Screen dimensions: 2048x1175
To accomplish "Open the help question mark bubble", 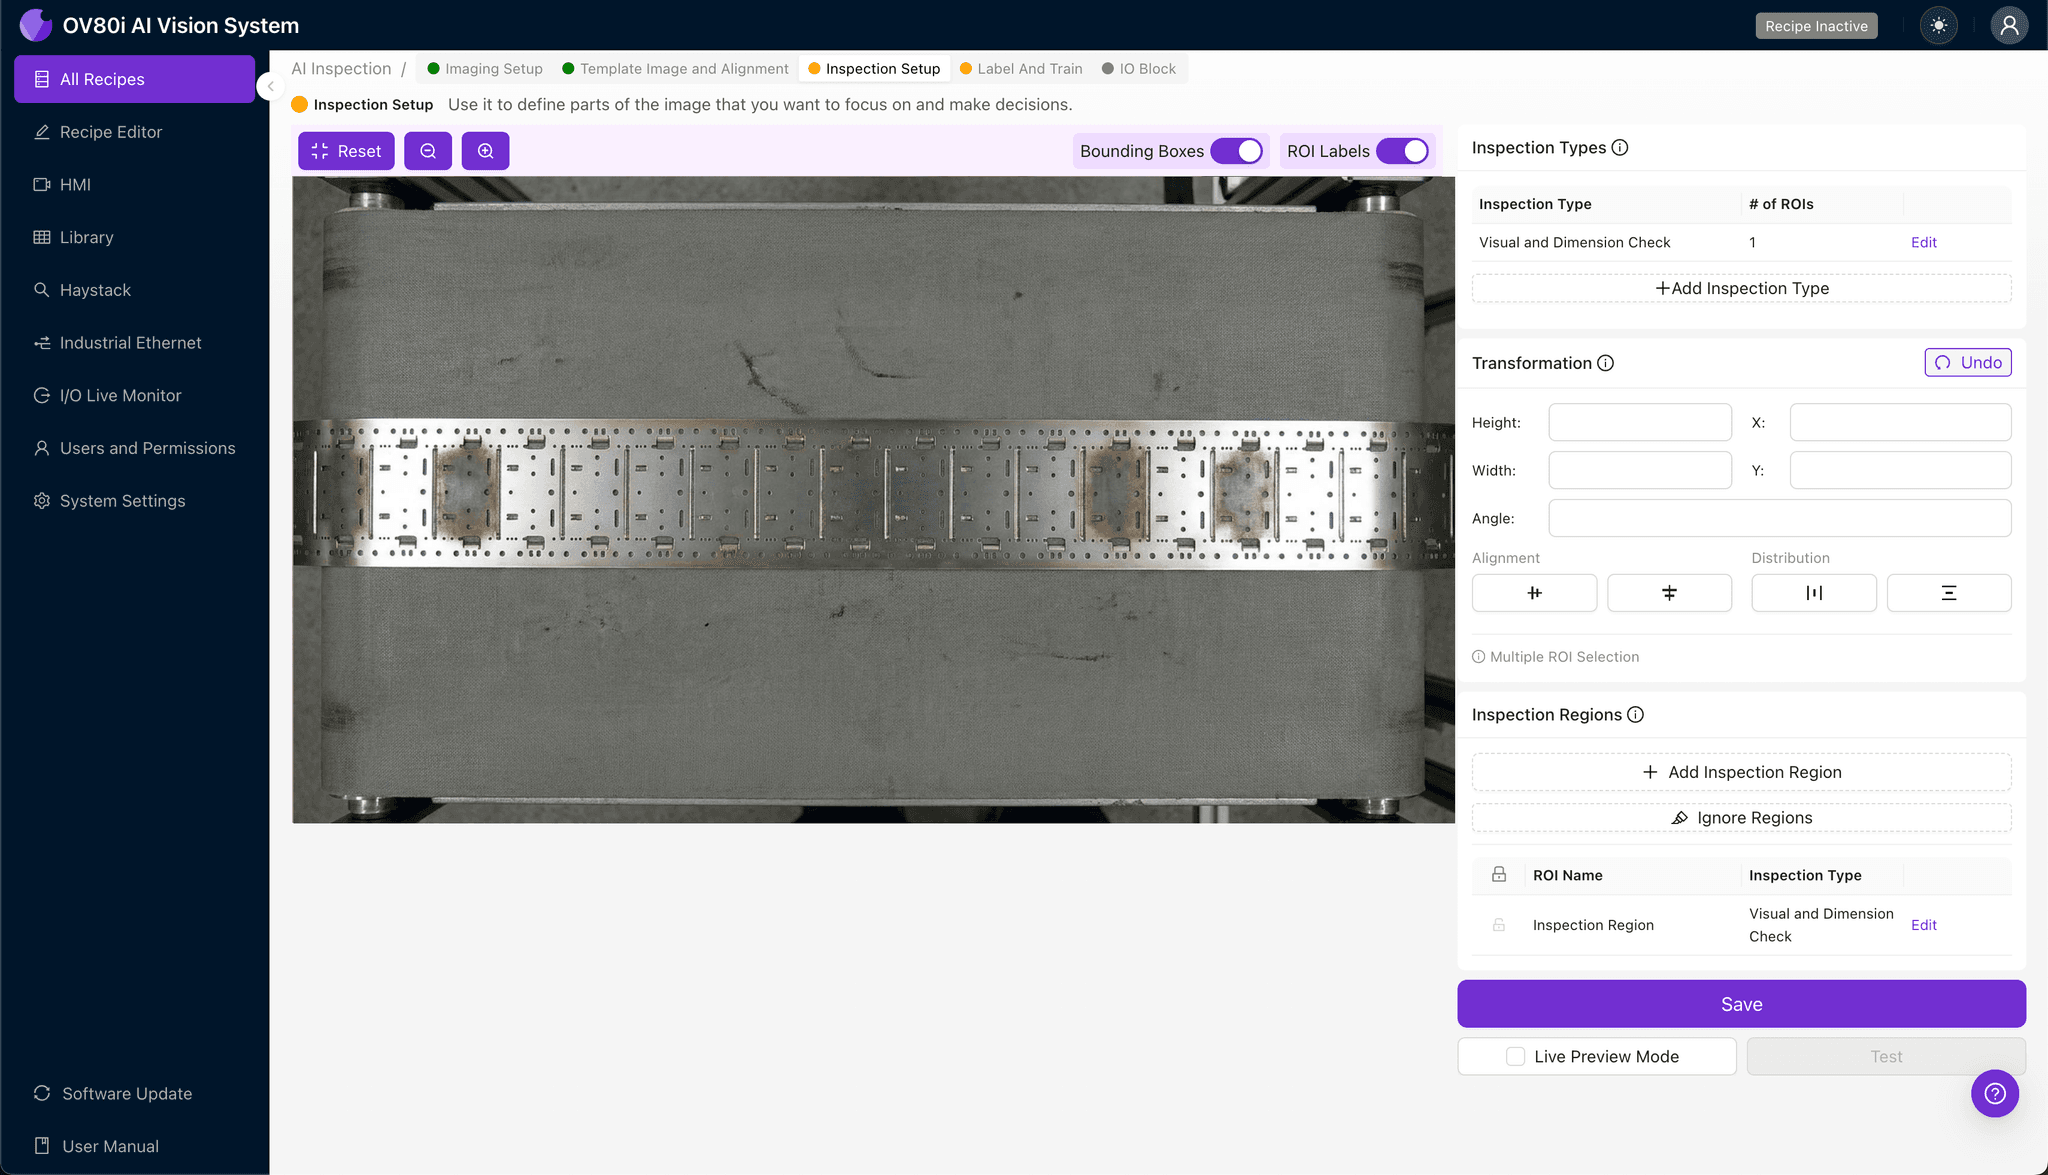I will [x=1994, y=1093].
